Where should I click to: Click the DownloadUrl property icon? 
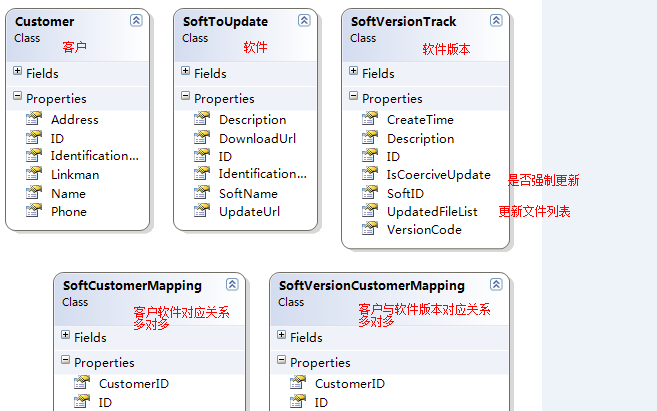tap(202, 137)
